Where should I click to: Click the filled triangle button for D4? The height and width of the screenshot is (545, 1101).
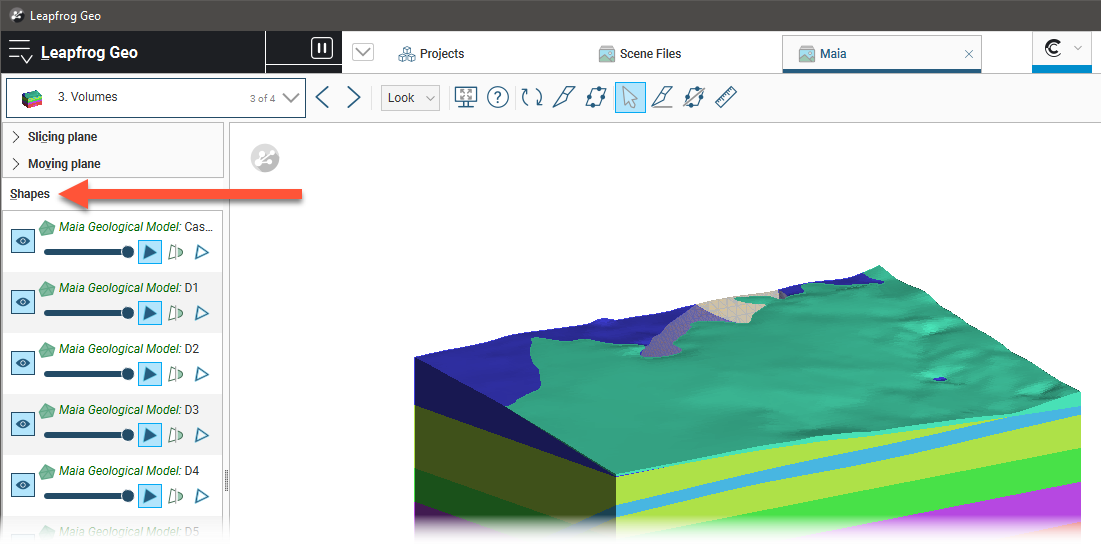coord(150,496)
